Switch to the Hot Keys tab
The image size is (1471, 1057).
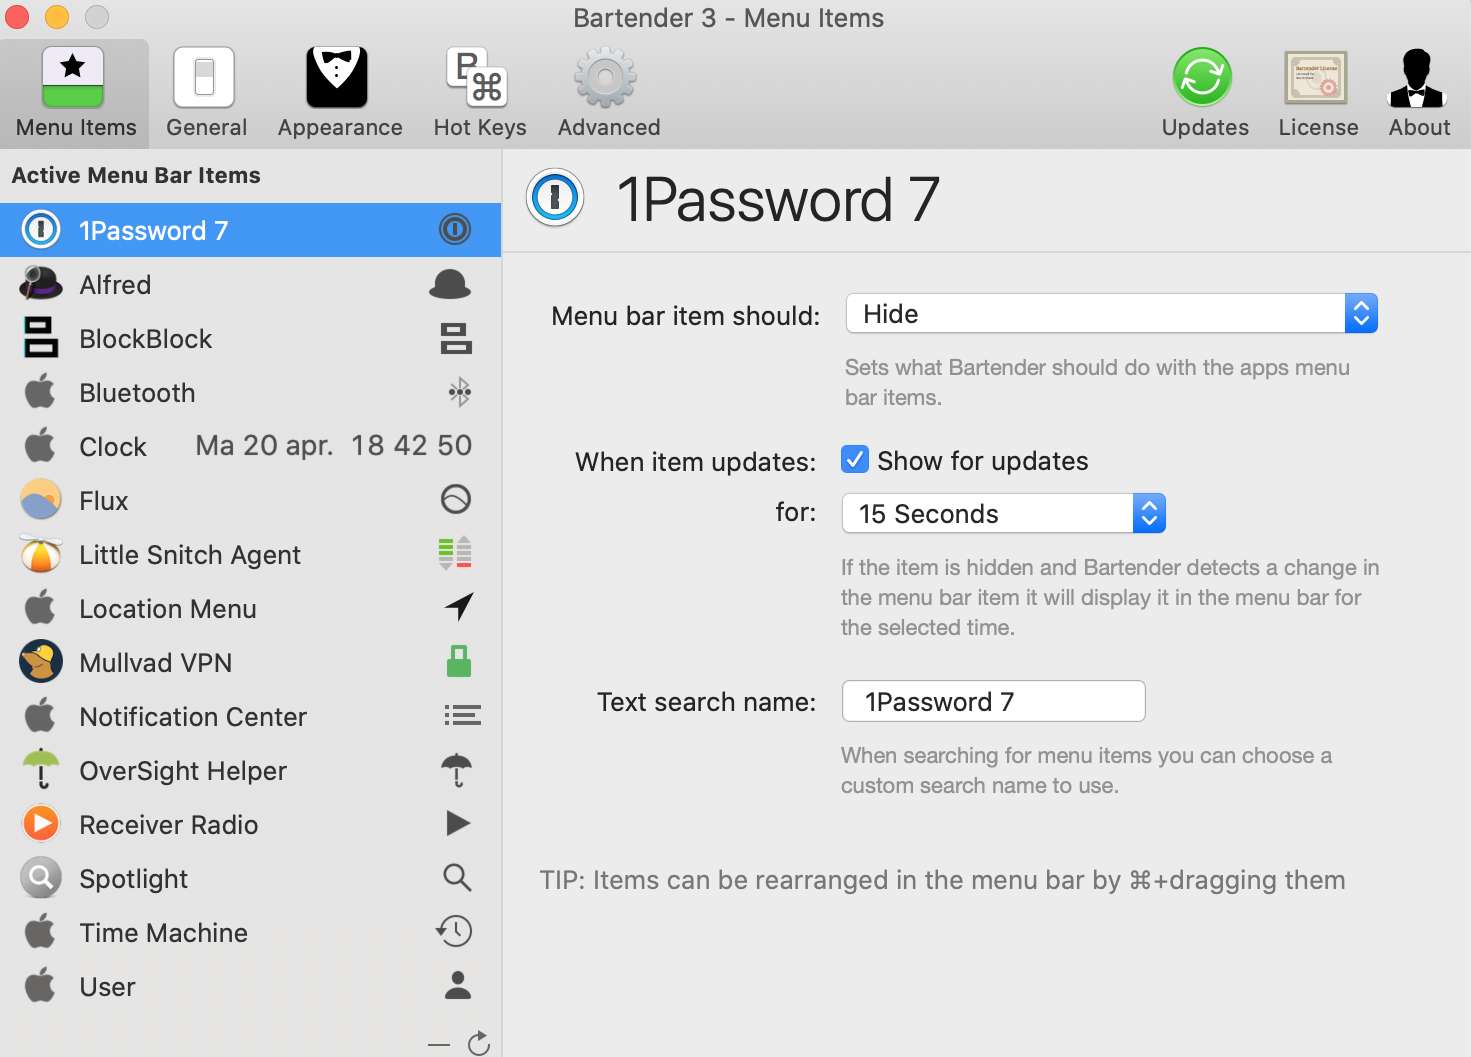click(x=479, y=94)
